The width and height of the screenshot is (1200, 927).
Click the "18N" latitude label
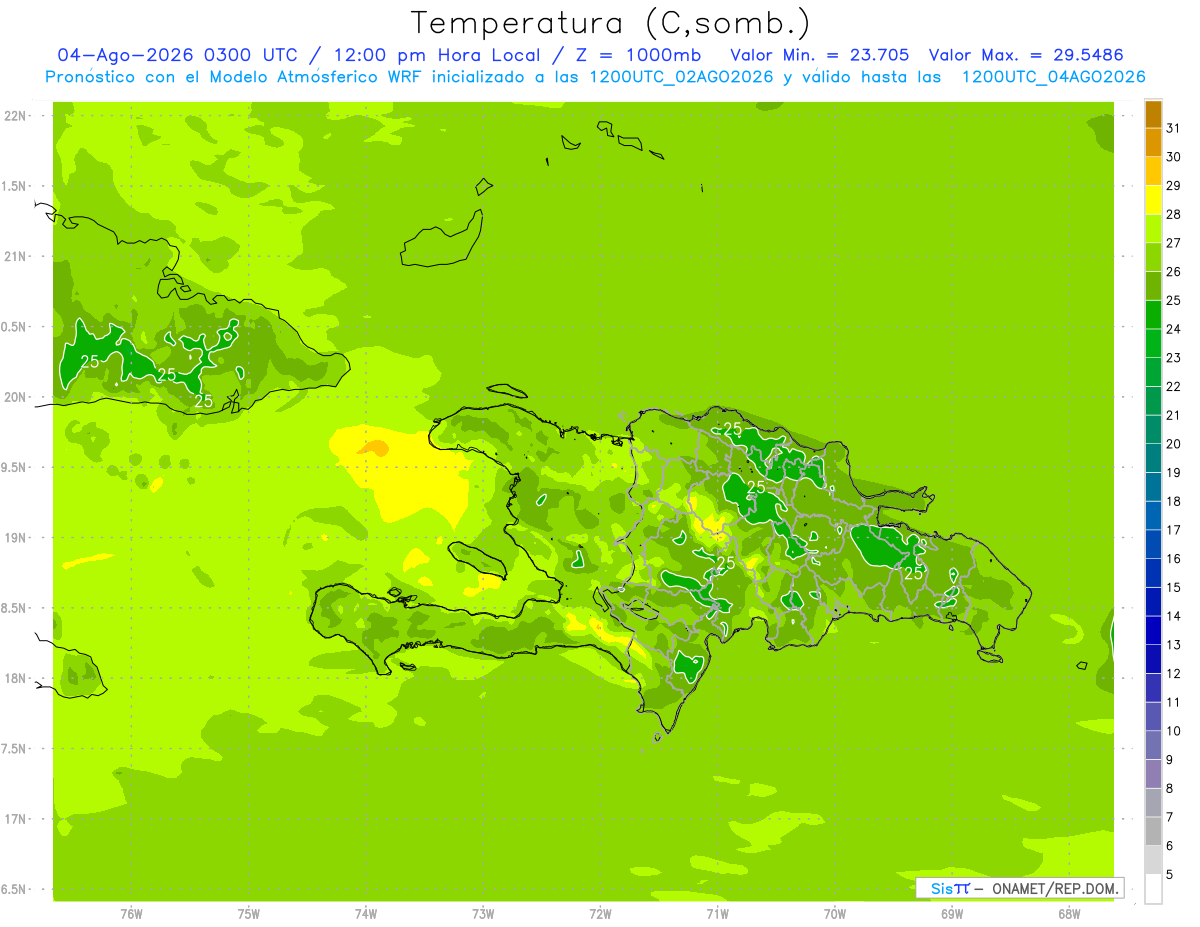tap(17, 679)
